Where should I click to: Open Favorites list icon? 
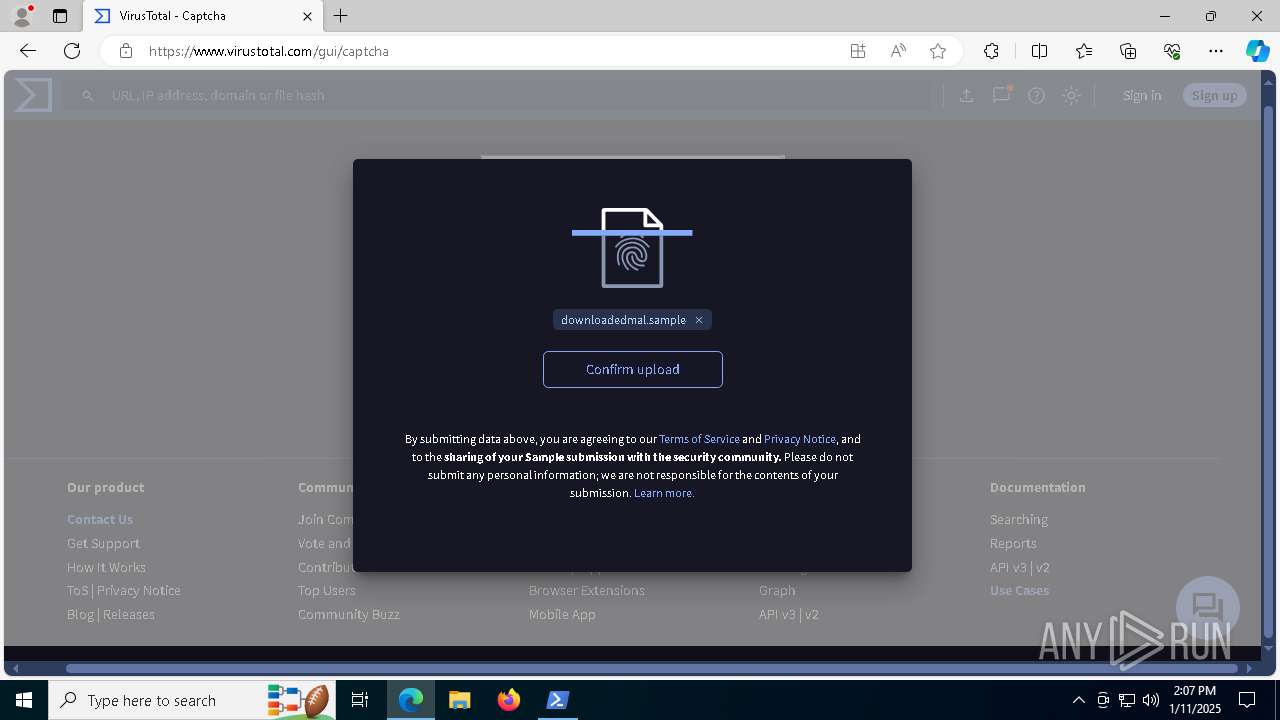pyautogui.click(x=1084, y=51)
